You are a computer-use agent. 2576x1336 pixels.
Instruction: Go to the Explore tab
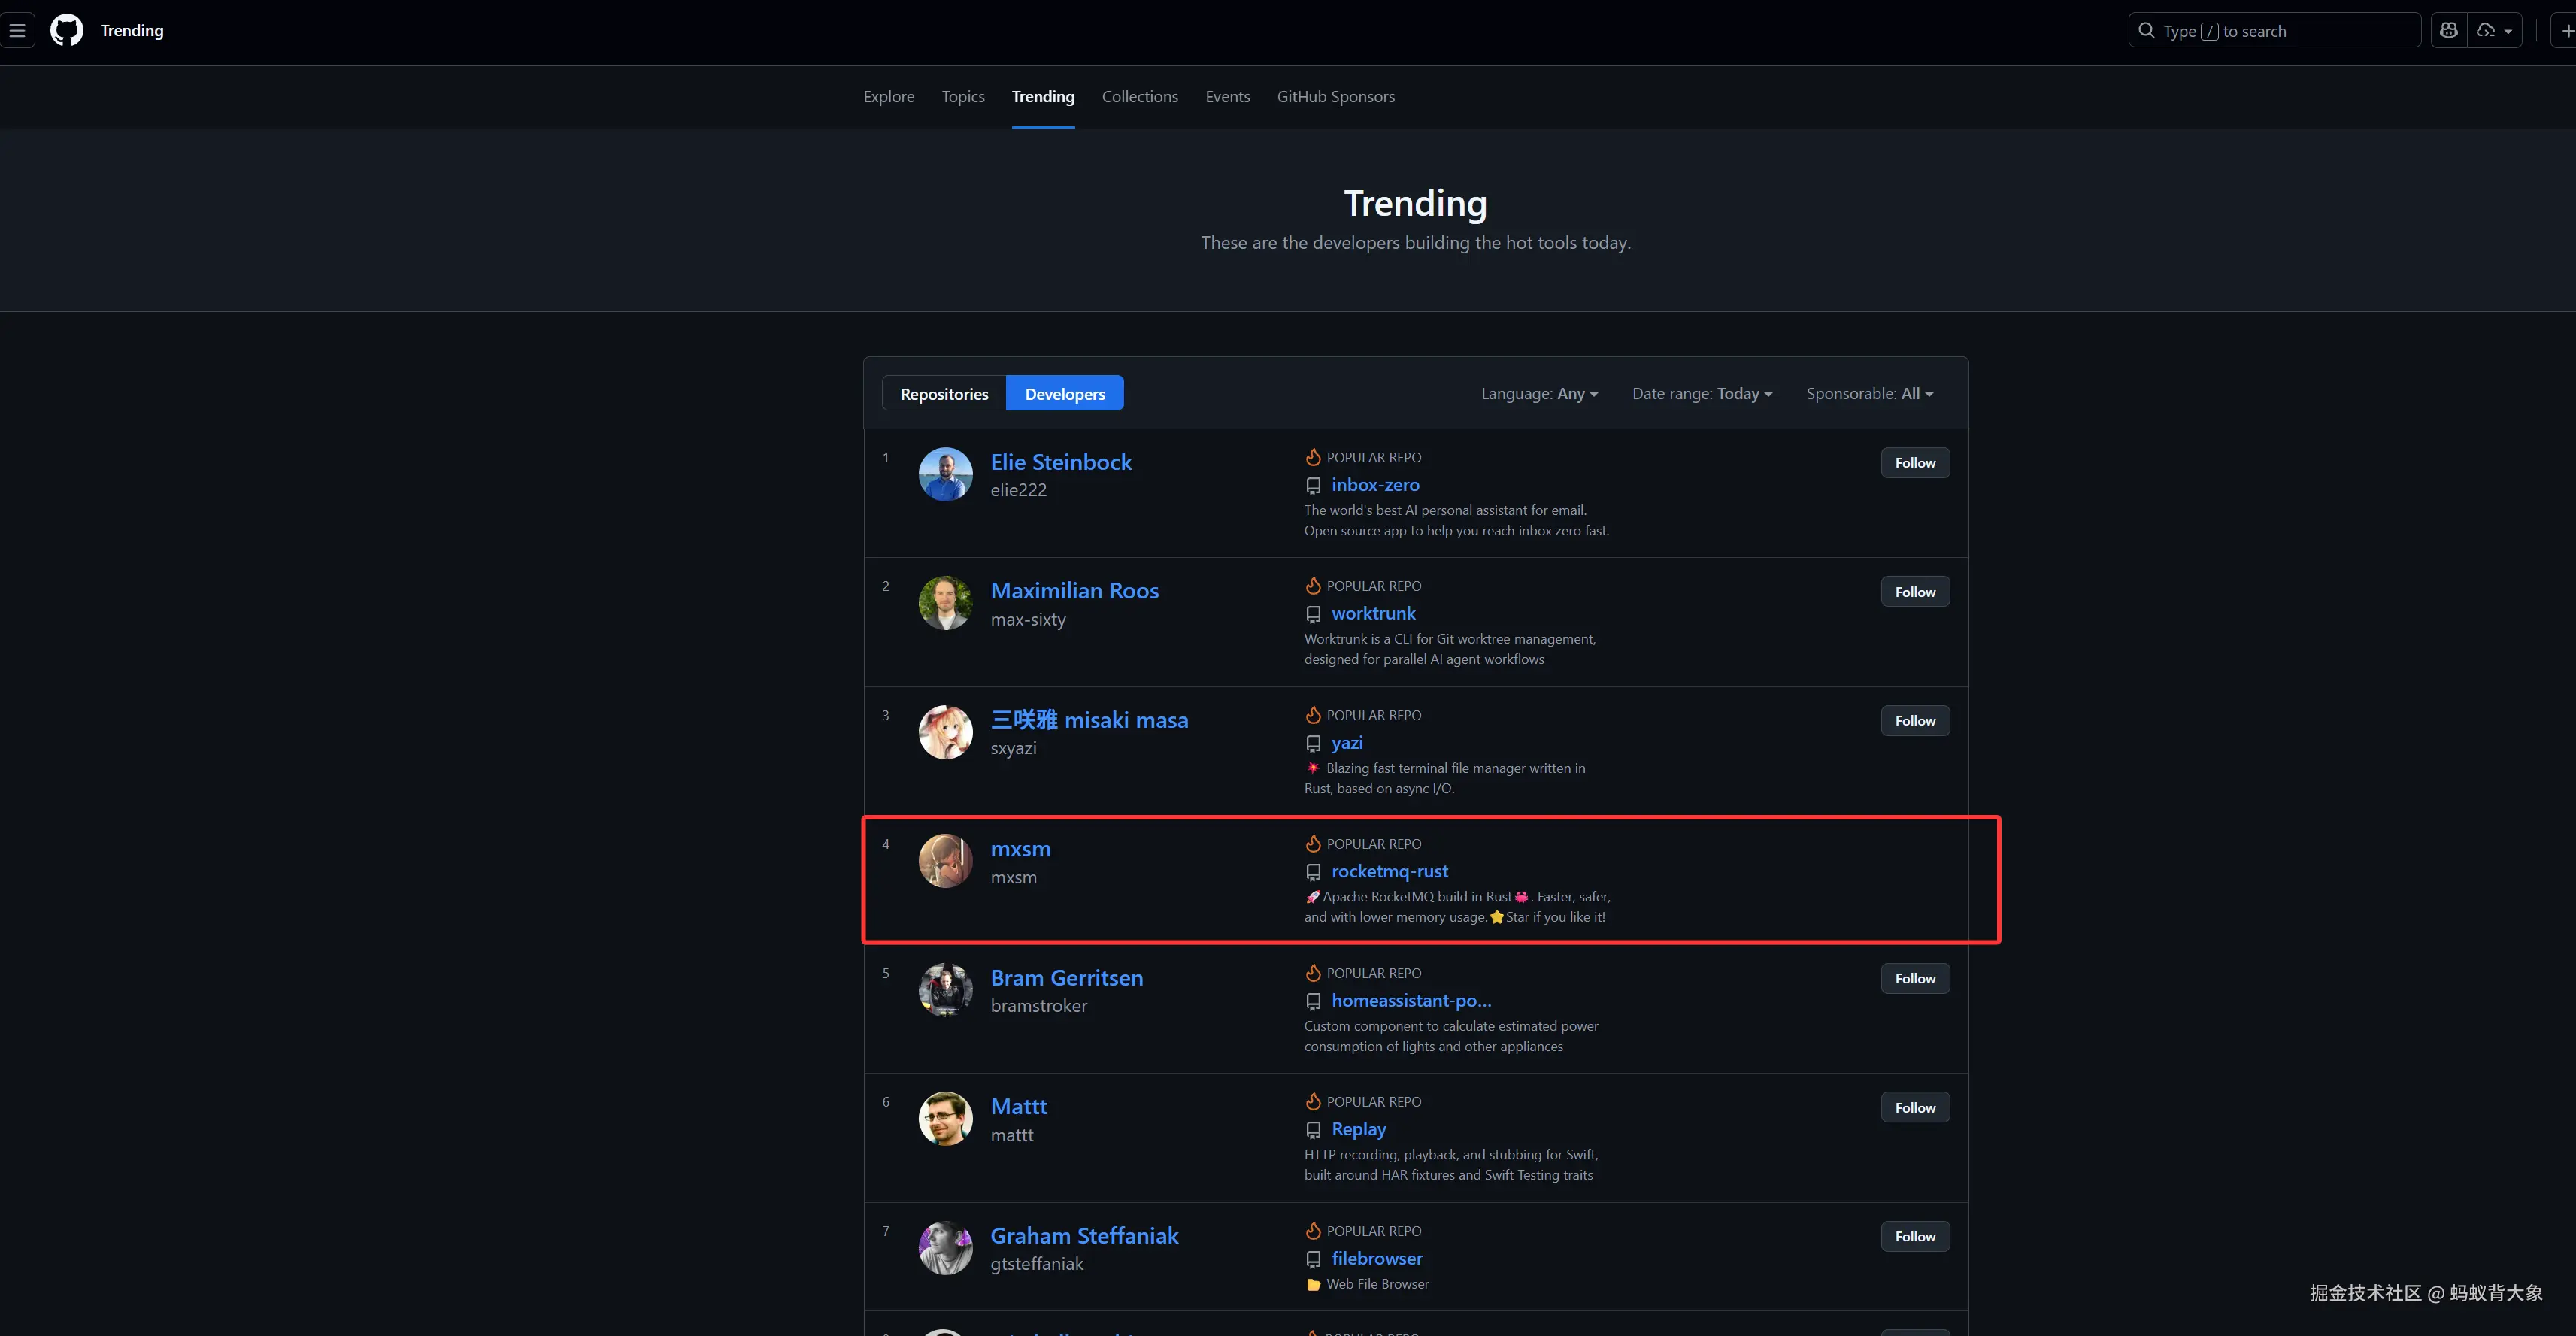click(x=888, y=97)
